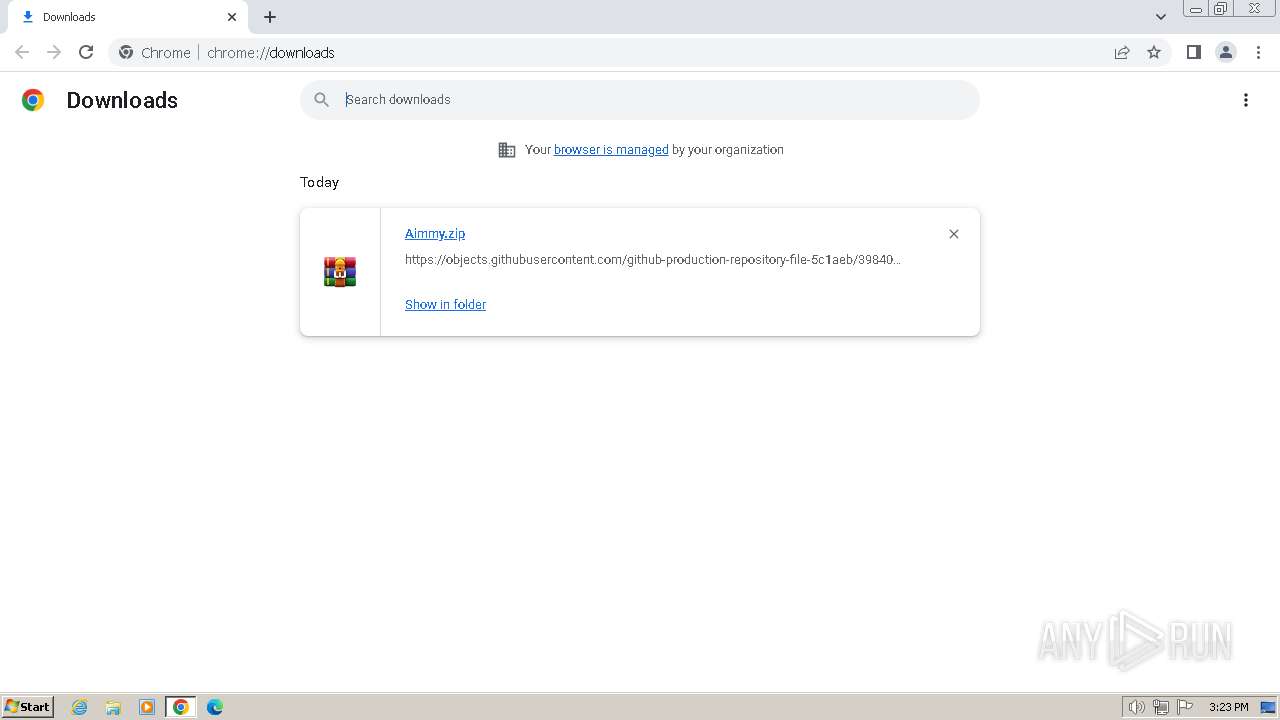The image size is (1280, 720).
Task: Bookmark this tab with the star icon
Action: [x=1154, y=52]
